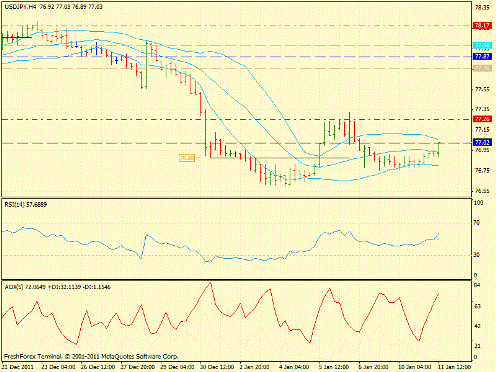496x372 pixels.
Task: Select the cyan dashed line at 77.98
Action: (237, 46)
